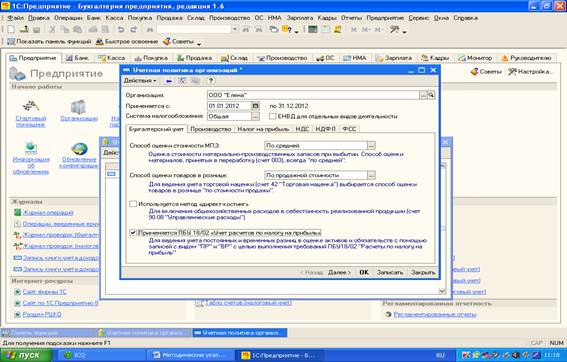Open the Журнал операций link
Viewport: 567px width, 362px height.
coord(48,213)
